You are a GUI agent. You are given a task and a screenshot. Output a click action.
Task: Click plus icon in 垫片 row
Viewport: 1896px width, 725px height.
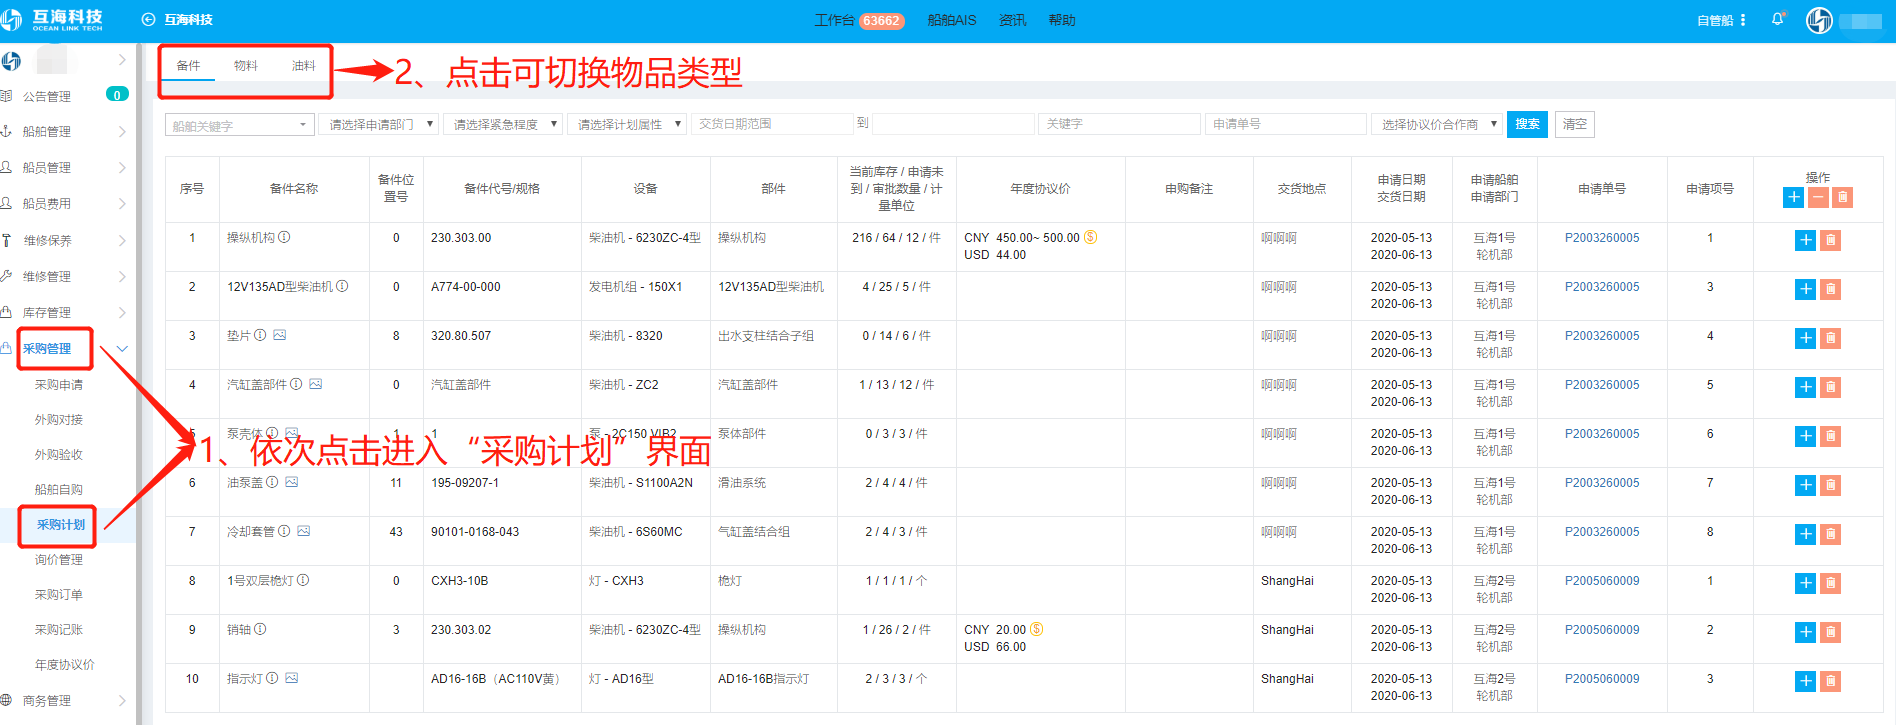pos(1805,338)
